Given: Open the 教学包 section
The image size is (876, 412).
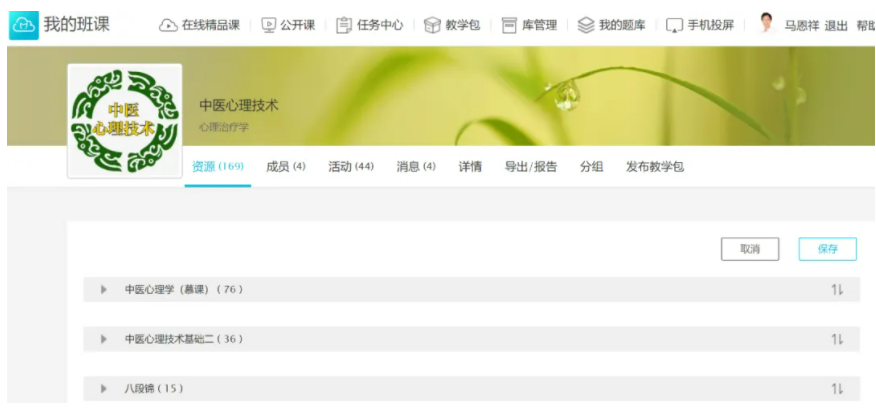Looking at the screenshot, I should (451, 25).
